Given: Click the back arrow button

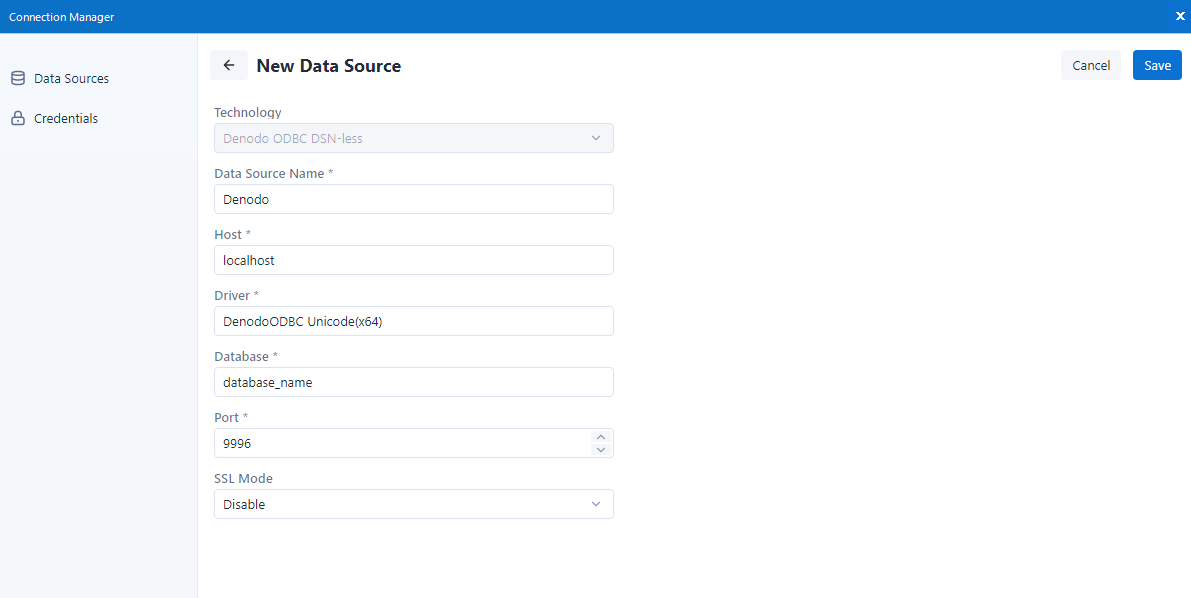Looking at the screenshot, I should point(229,65).
